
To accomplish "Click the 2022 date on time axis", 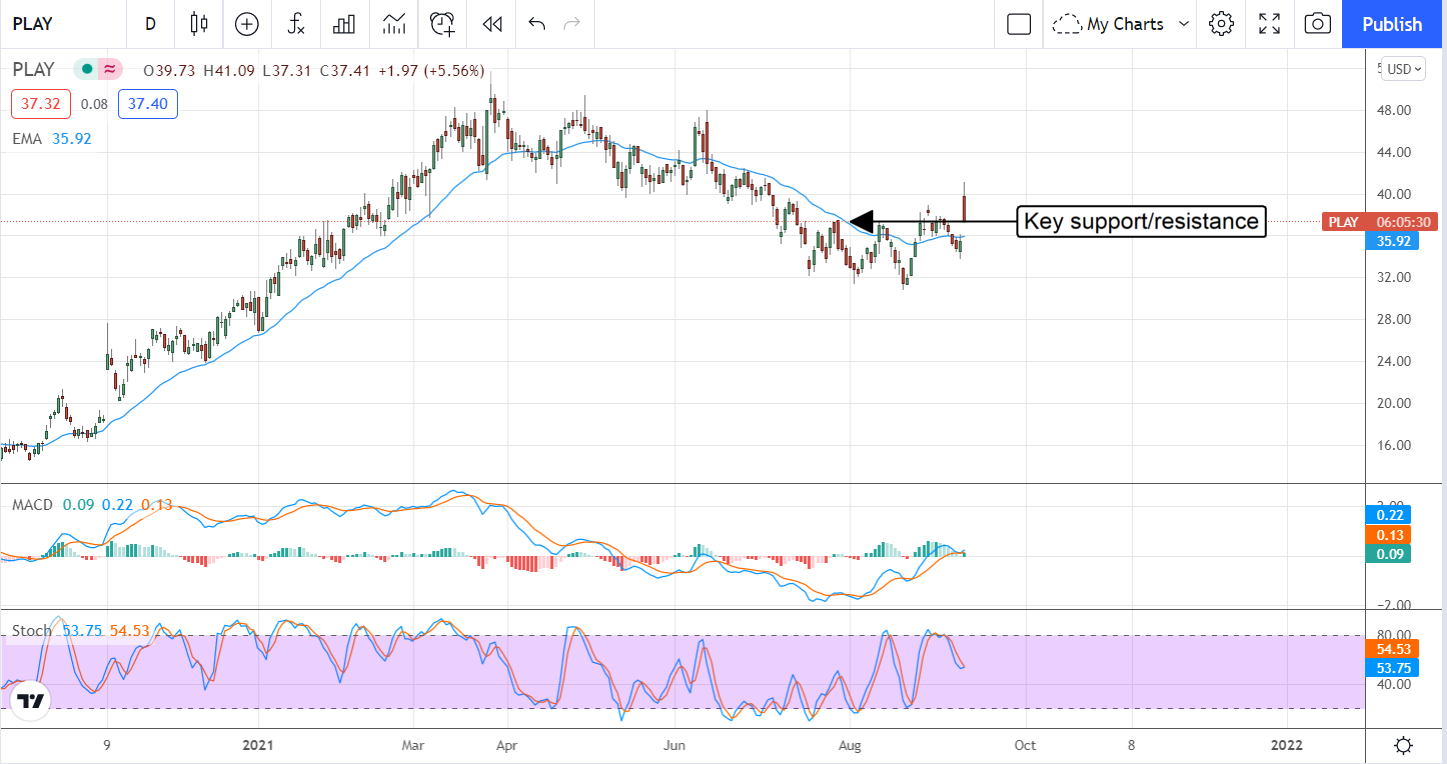I will tap(1285, 745).
